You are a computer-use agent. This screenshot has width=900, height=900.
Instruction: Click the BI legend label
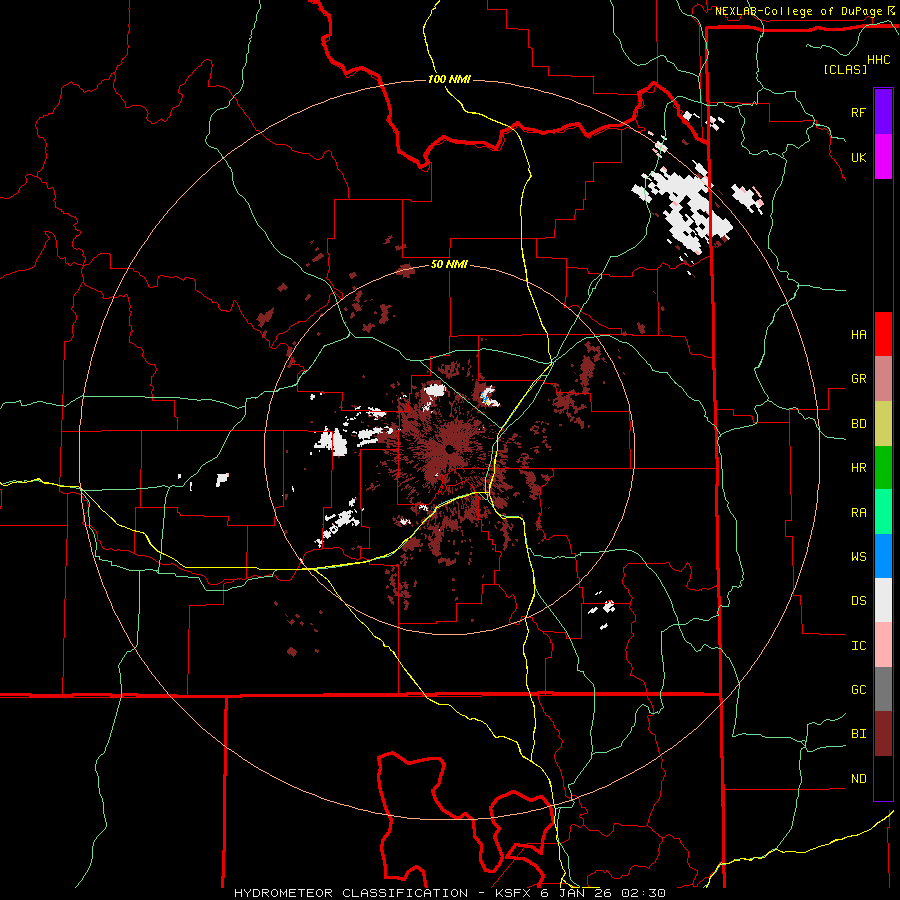(858, 734)
